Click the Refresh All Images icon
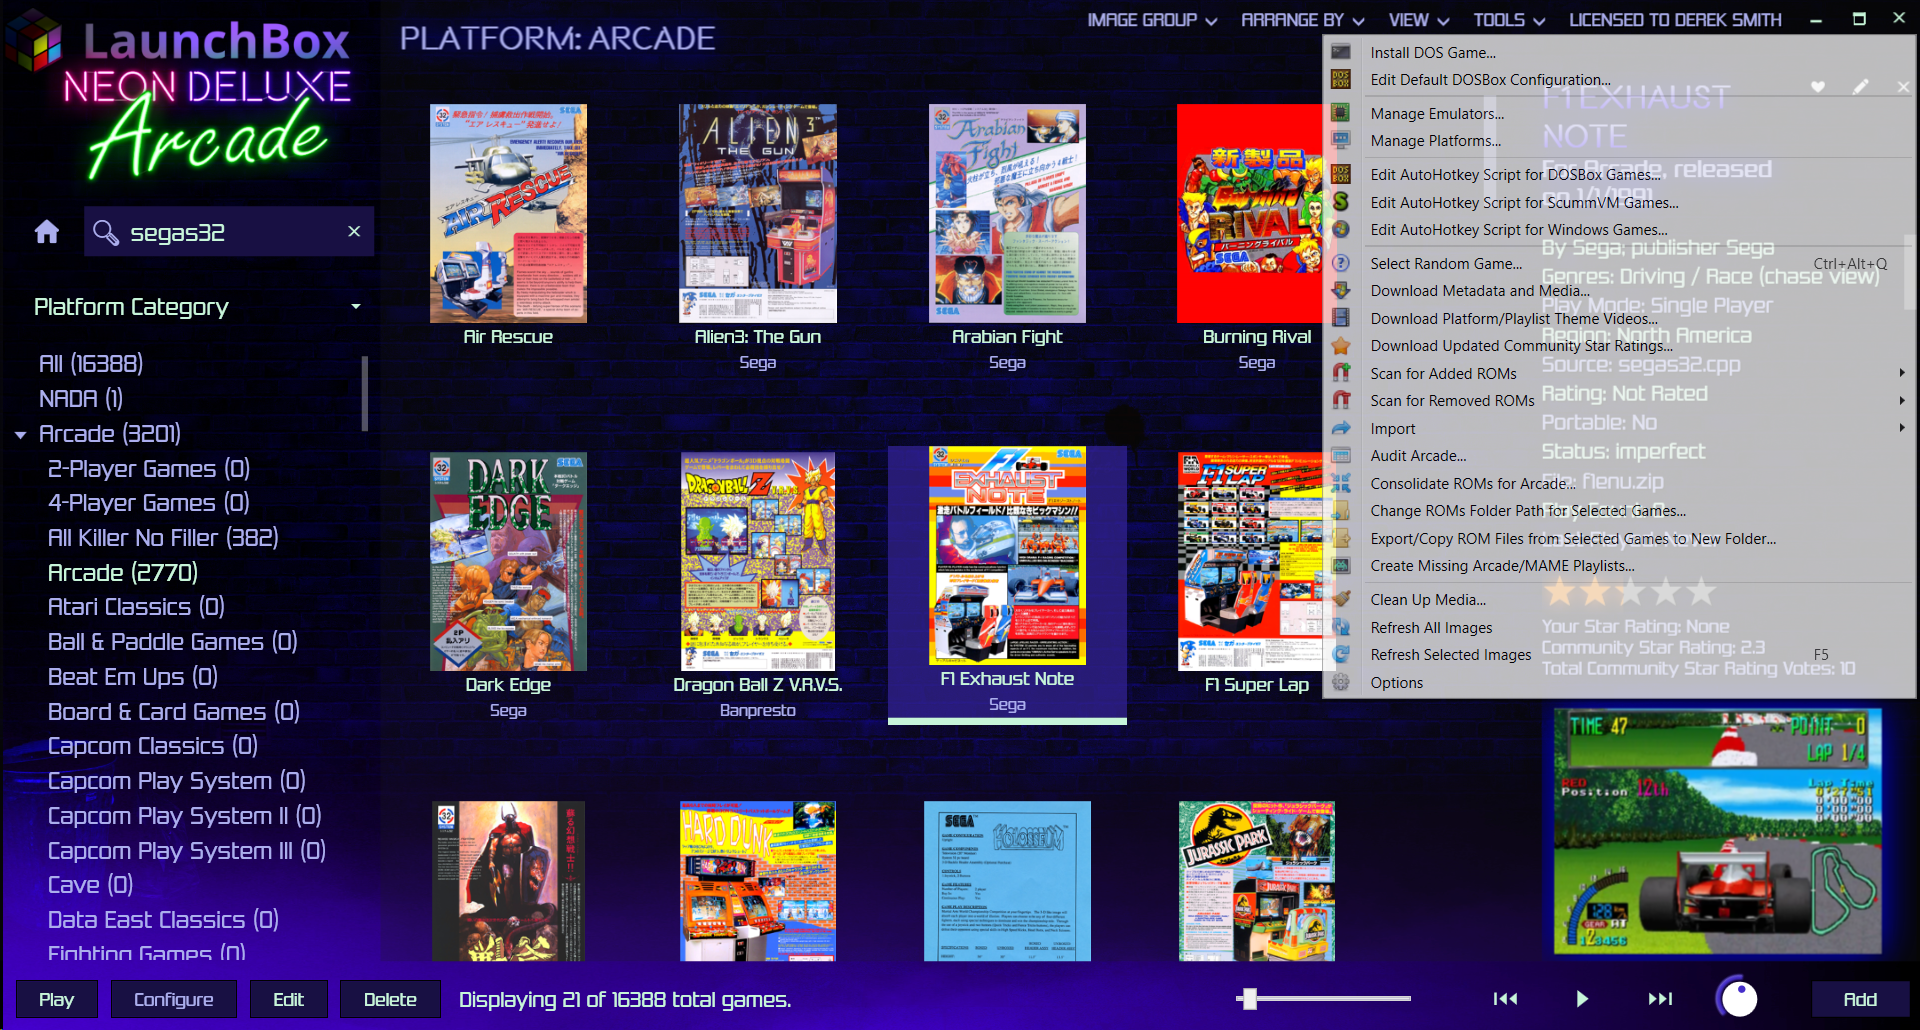 click(1341, 627)
